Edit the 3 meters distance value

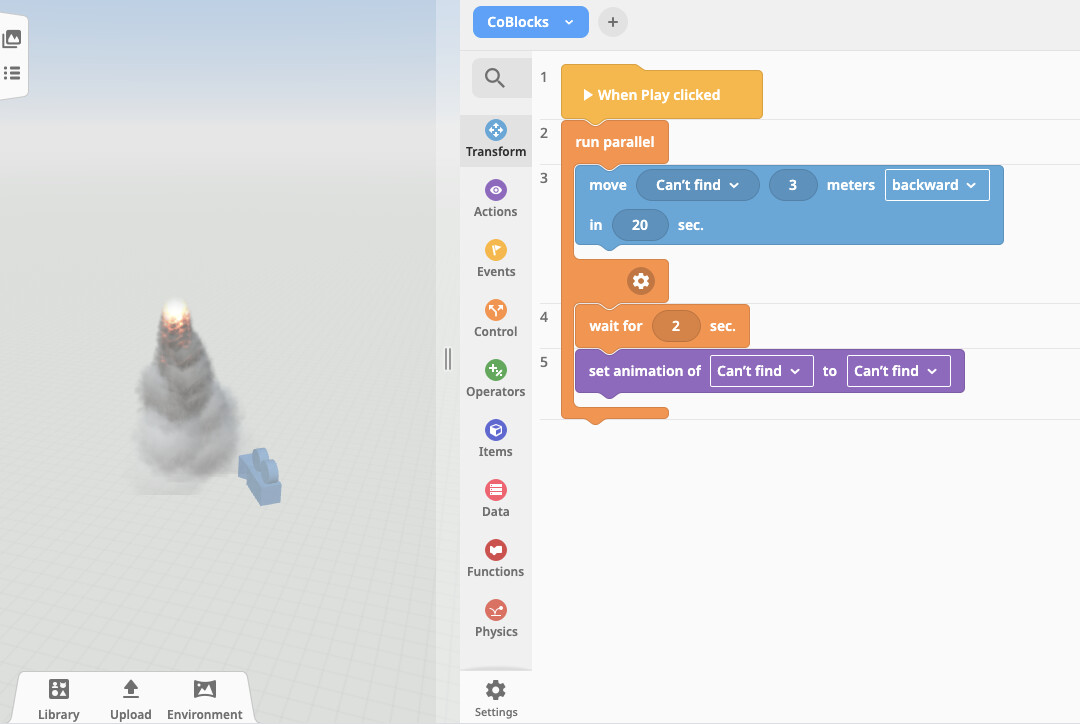pyautogui.click(x=793, y=185)
